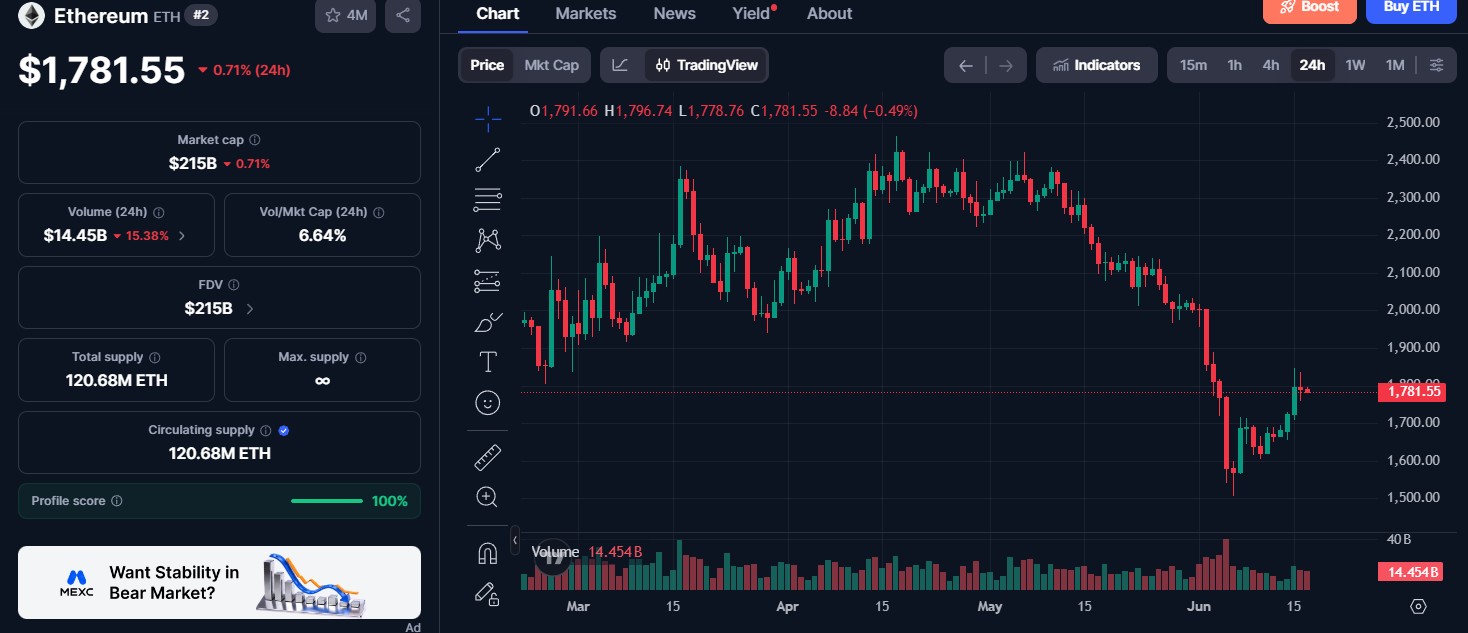1468x633 pixels.
Task: Open the Markets tab
Action: [586, 14]
